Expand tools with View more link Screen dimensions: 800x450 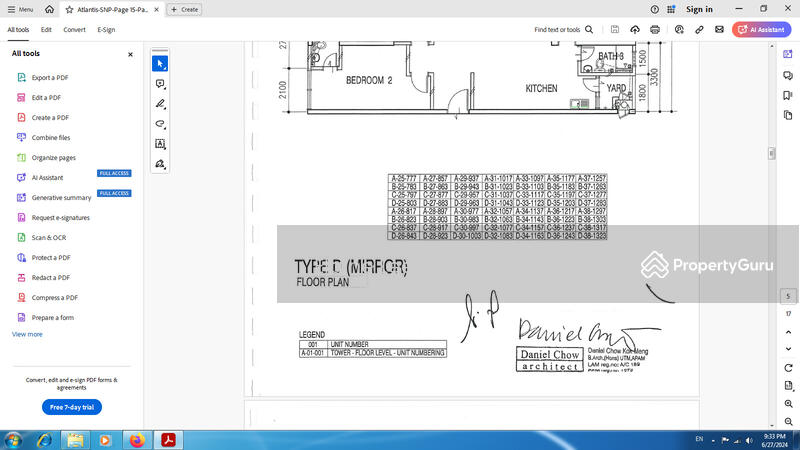tap(27, 334)
